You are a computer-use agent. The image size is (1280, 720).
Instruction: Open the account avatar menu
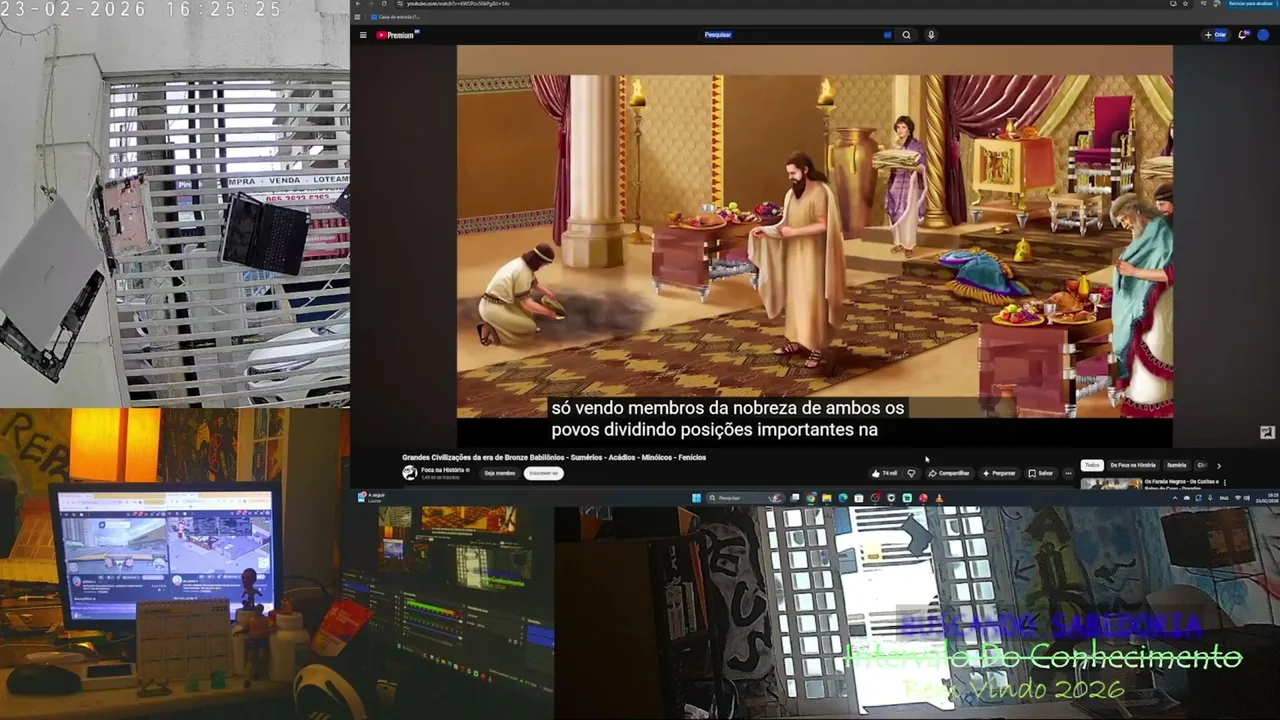pyautogui.click(x=1263, y=35)
